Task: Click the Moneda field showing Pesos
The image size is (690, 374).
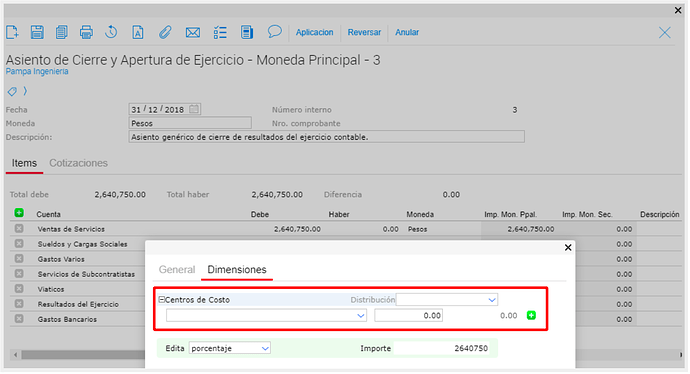Action: [x=190, y=123]
